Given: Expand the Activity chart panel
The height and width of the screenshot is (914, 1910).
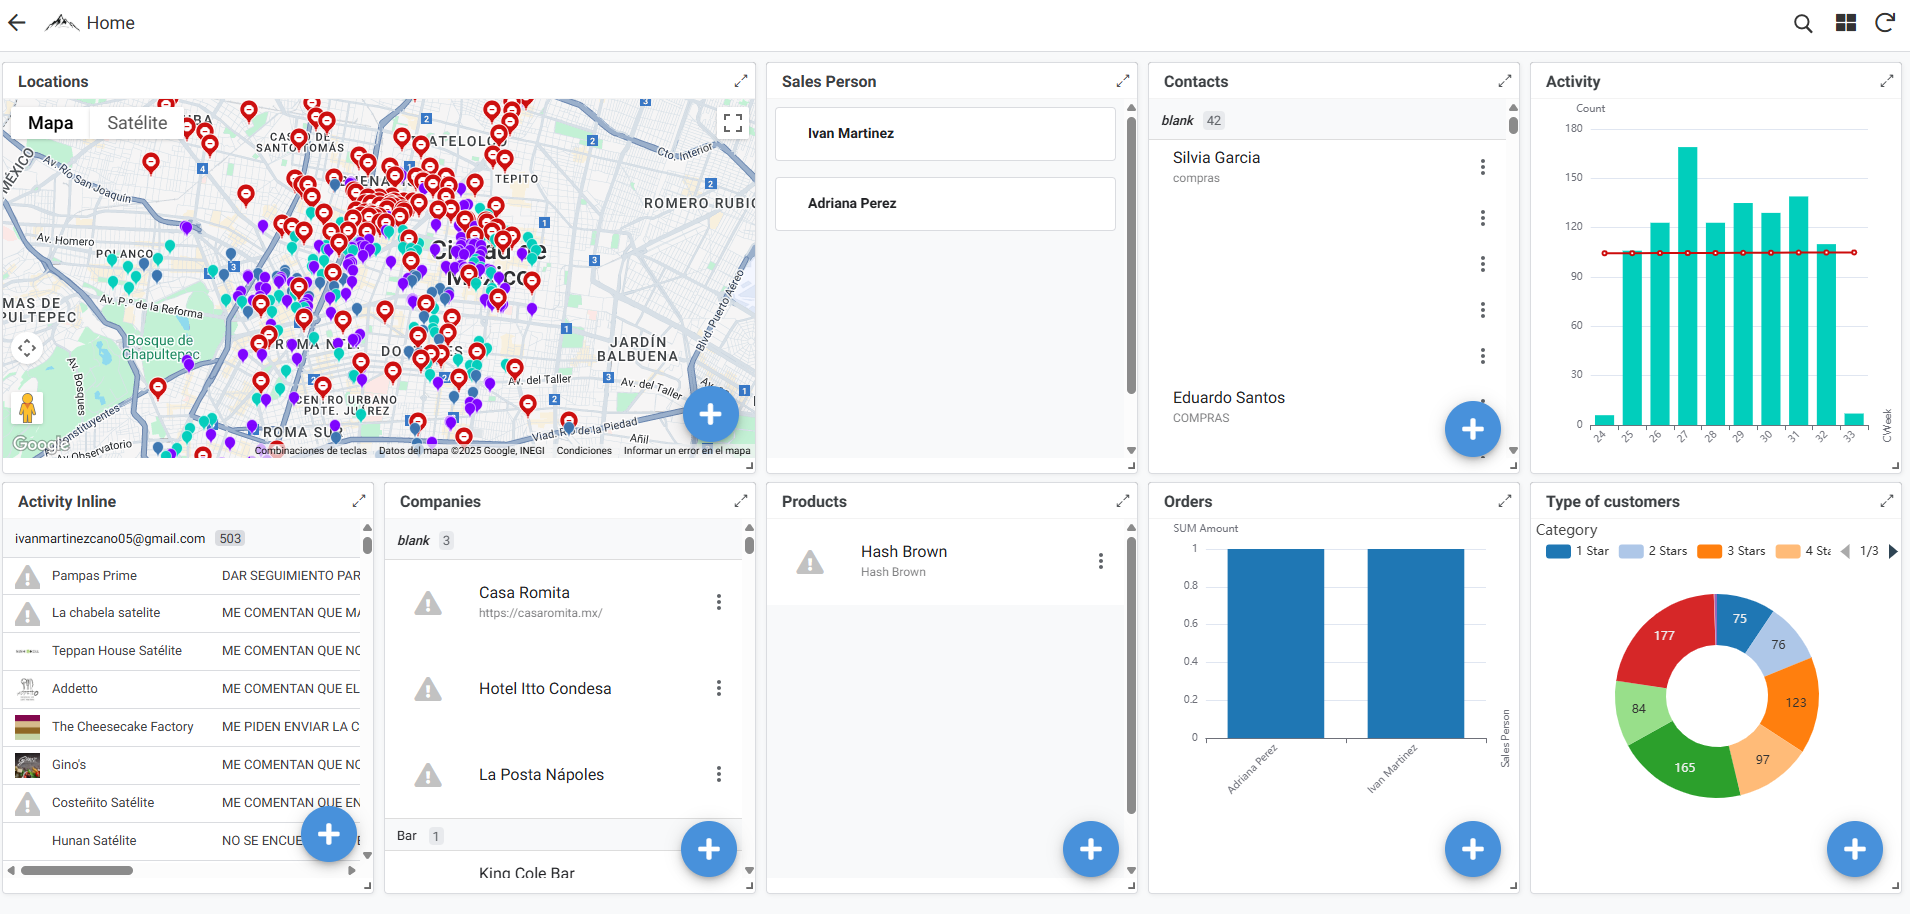Looking at the screenshot, I should coord(1887,81).
